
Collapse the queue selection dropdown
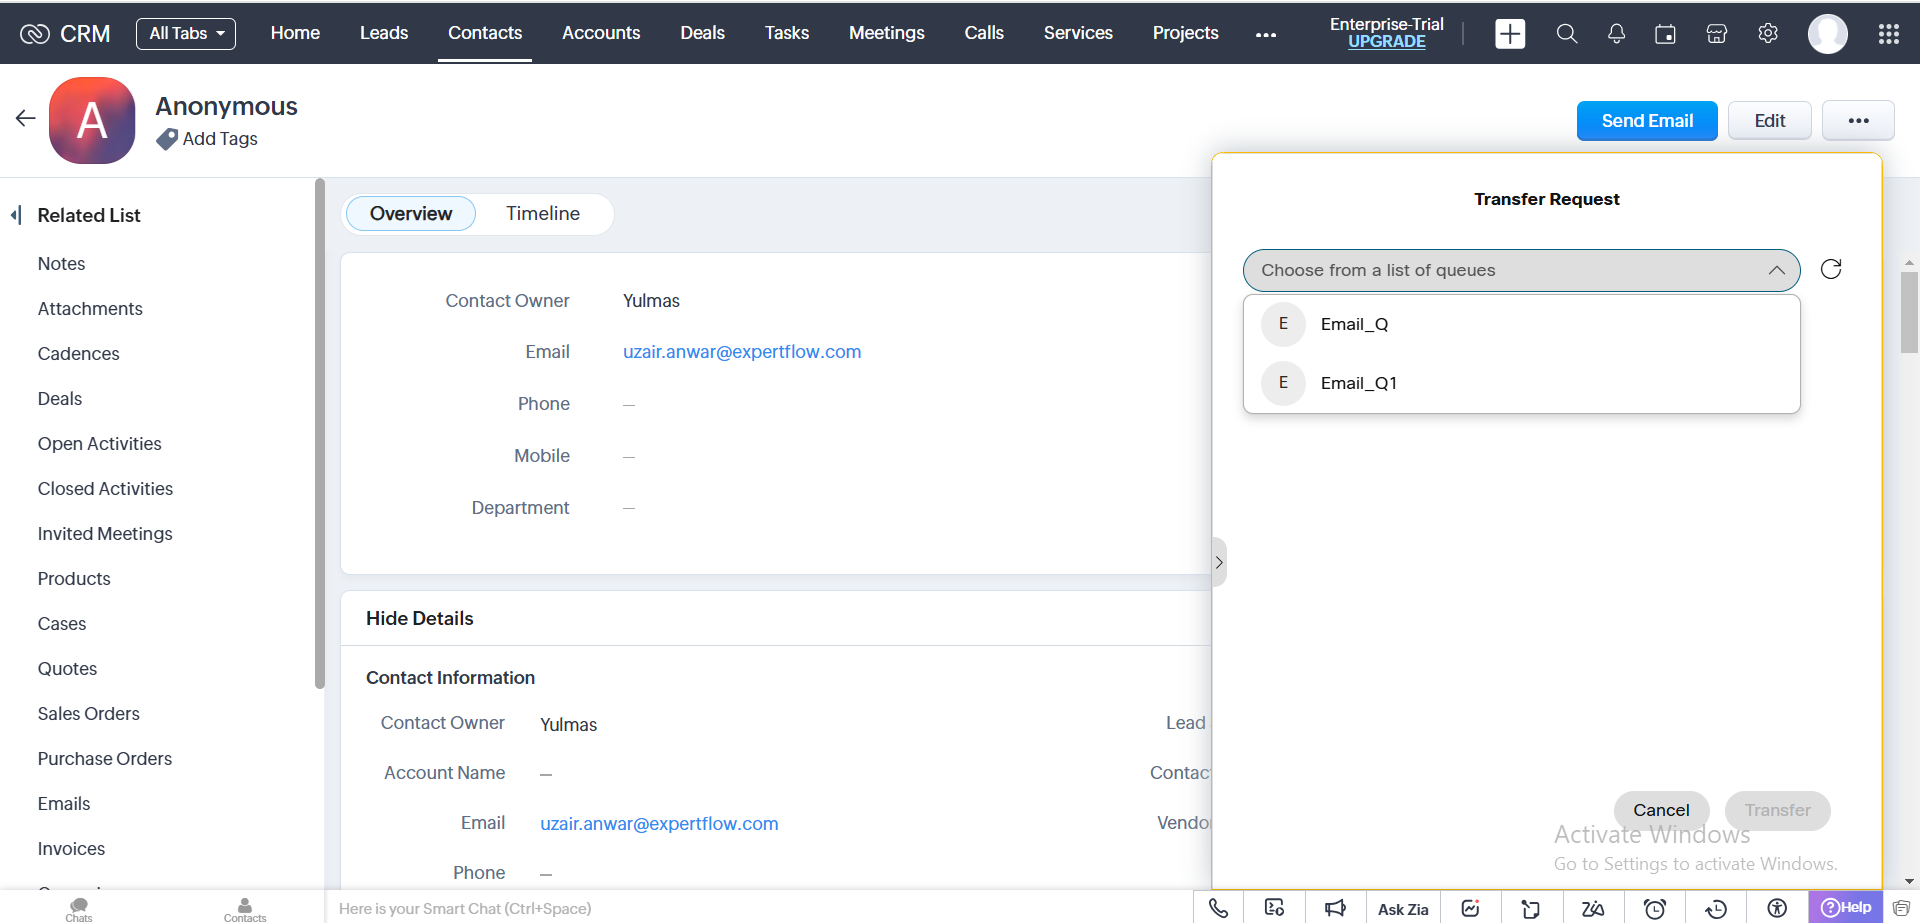1776,270
